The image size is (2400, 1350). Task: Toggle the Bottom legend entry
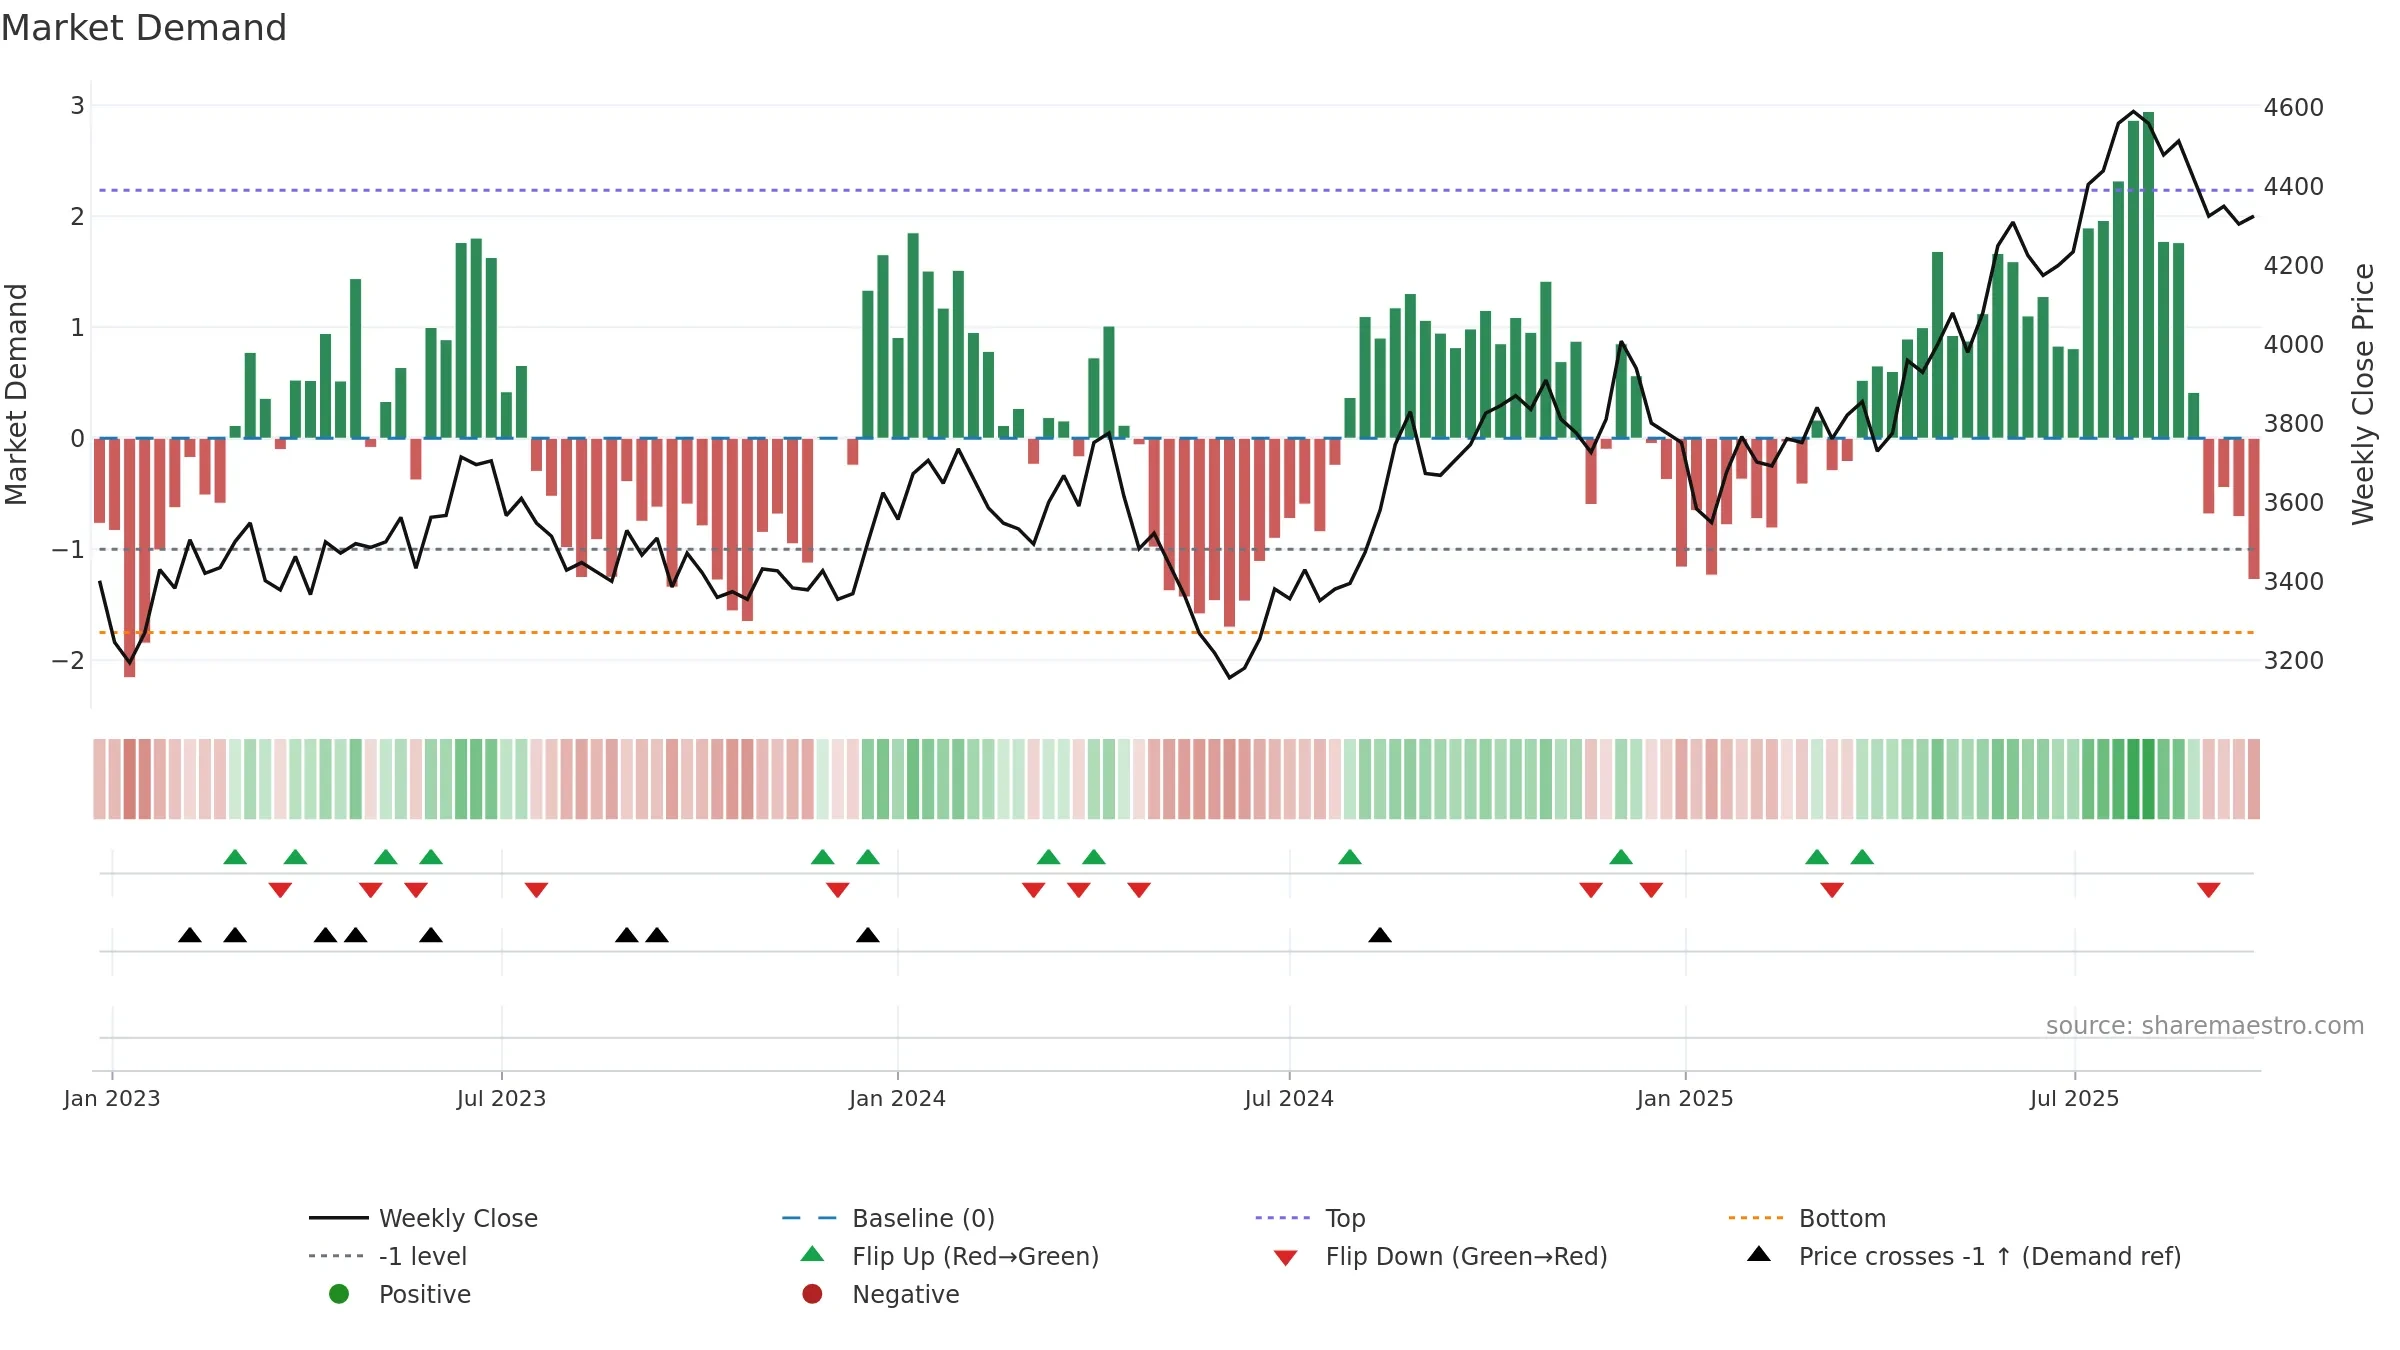point(1807,1218)
